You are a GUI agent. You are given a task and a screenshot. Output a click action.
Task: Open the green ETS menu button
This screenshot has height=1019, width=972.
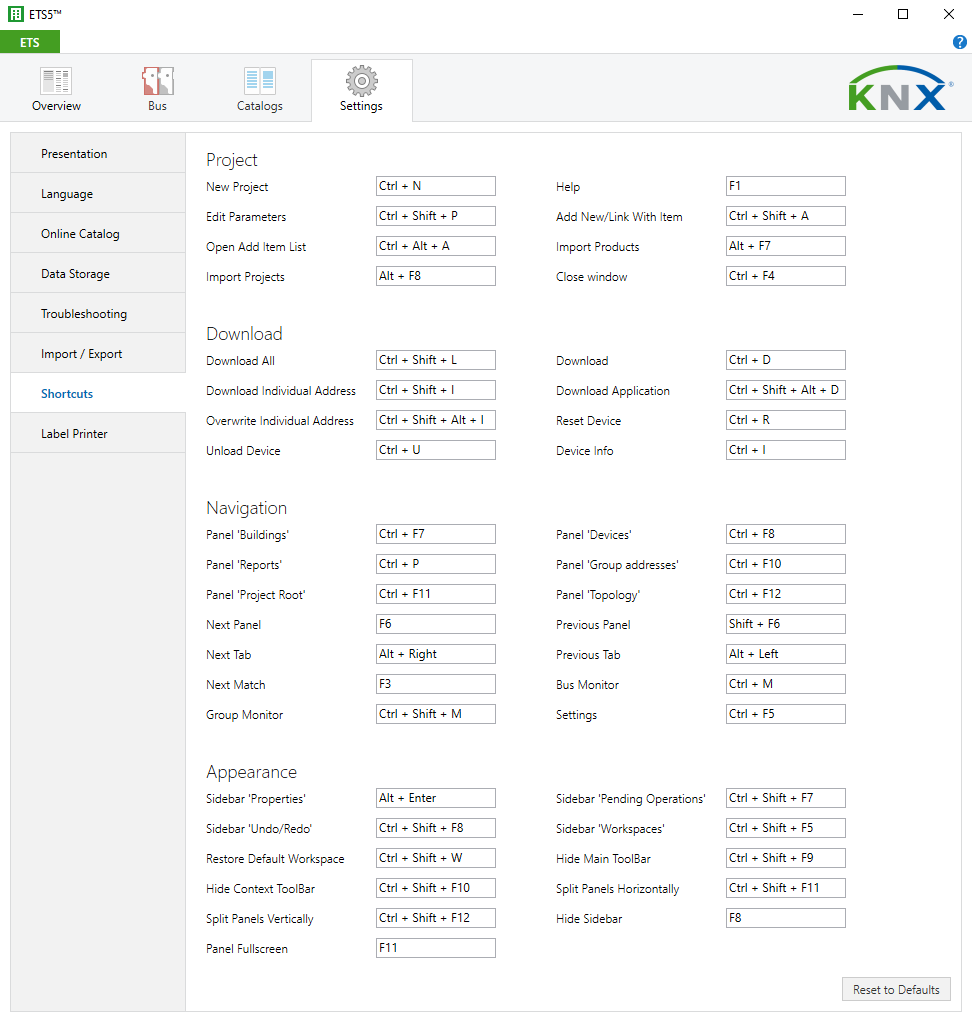30,42
